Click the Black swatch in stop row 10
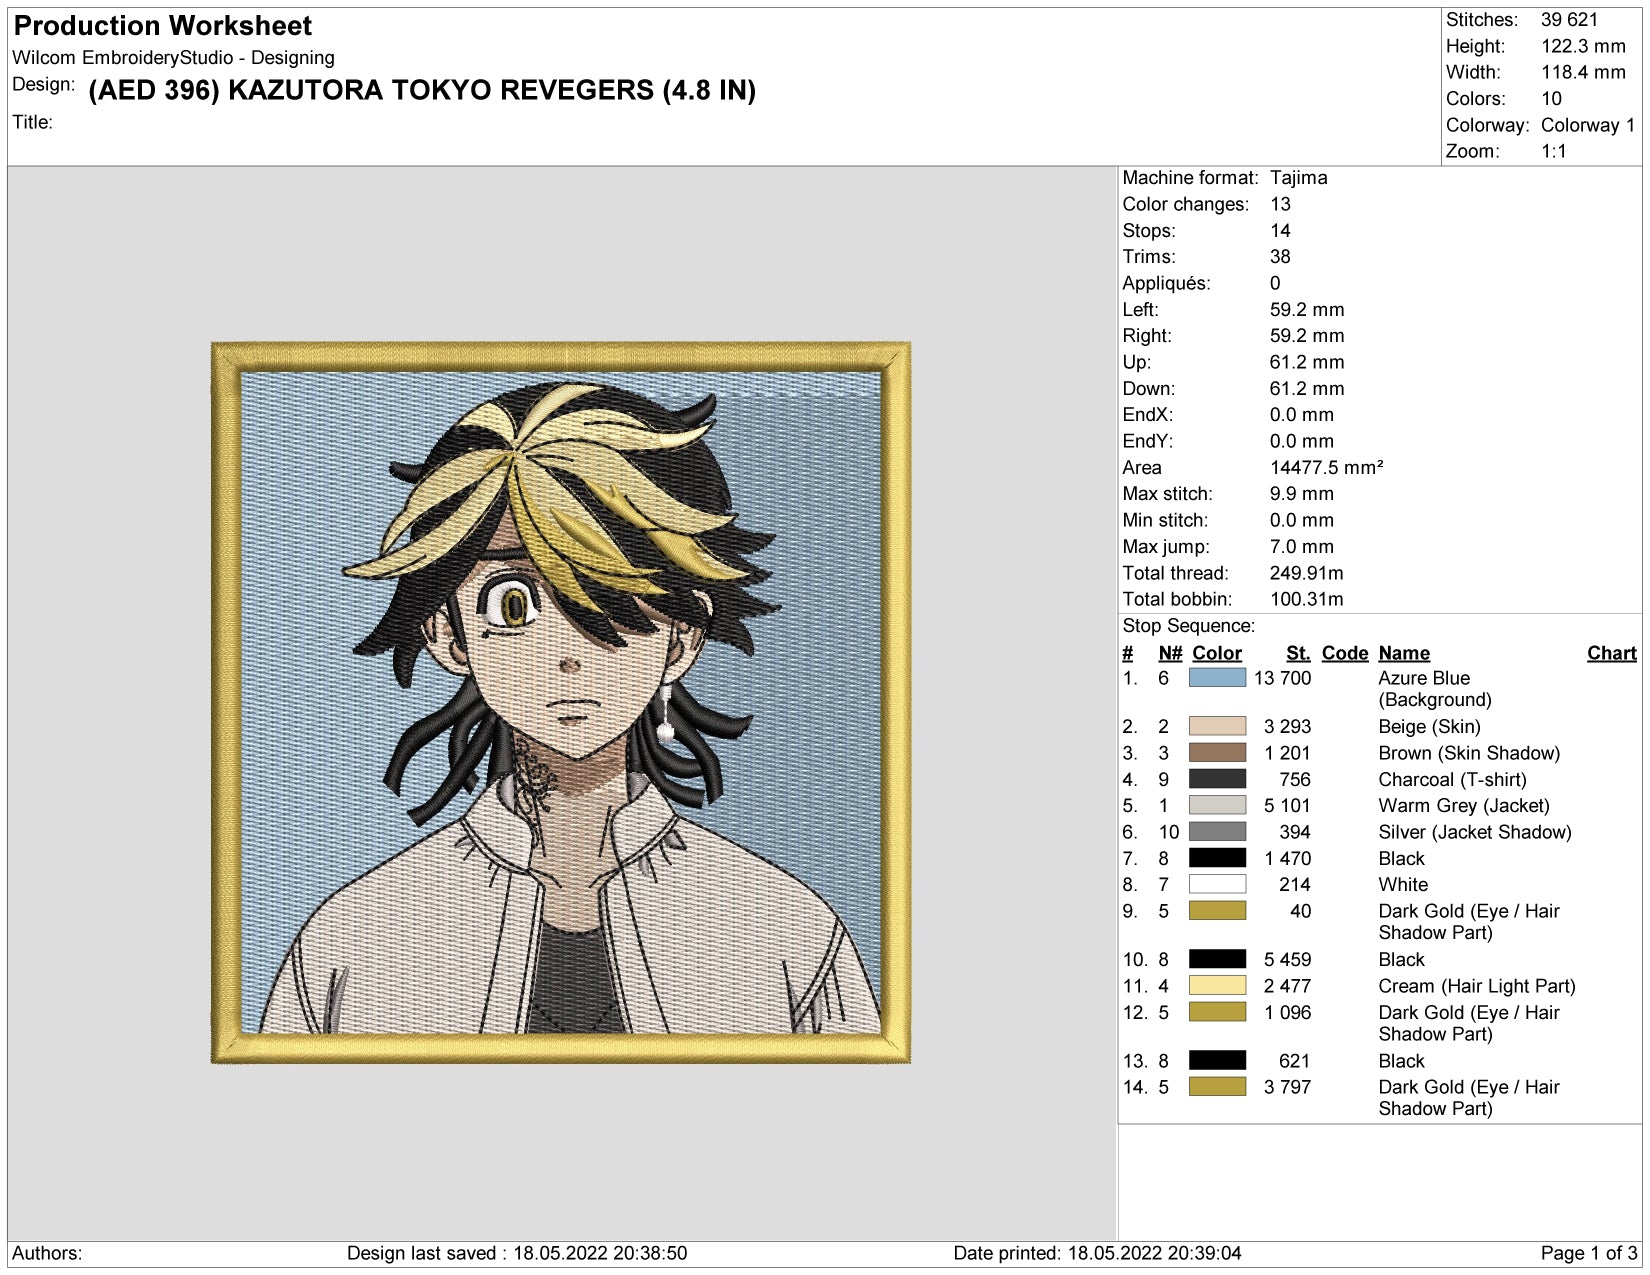 tap(1217, 959)
